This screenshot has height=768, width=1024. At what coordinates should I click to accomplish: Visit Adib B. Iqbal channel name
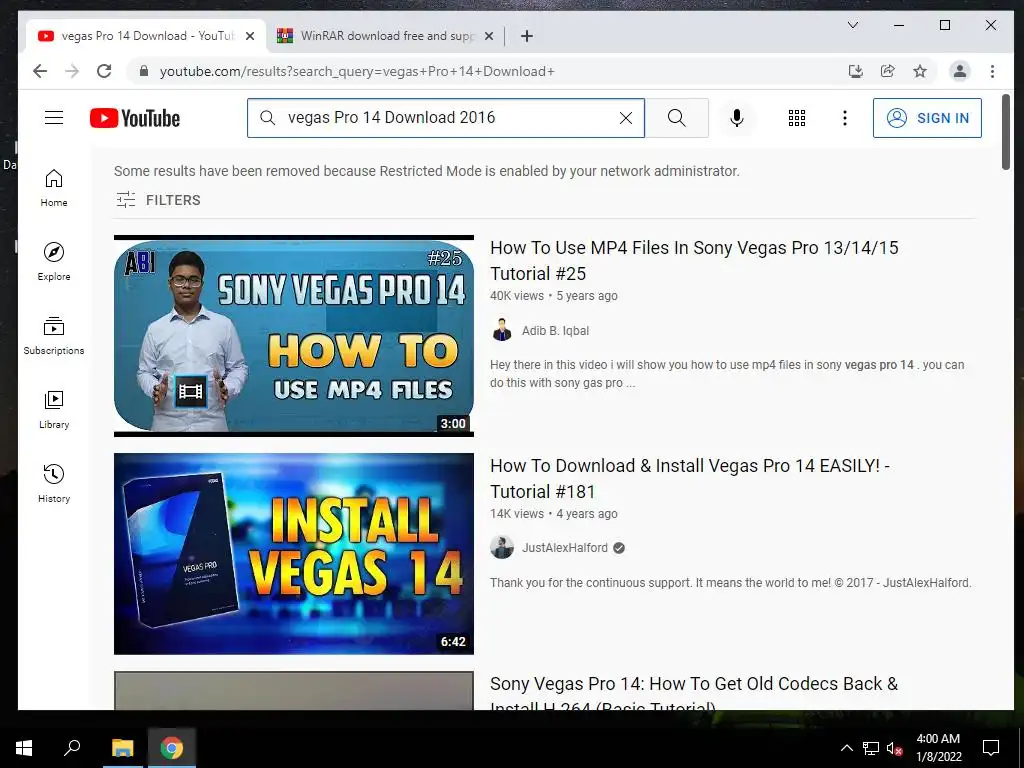point(555,330)
